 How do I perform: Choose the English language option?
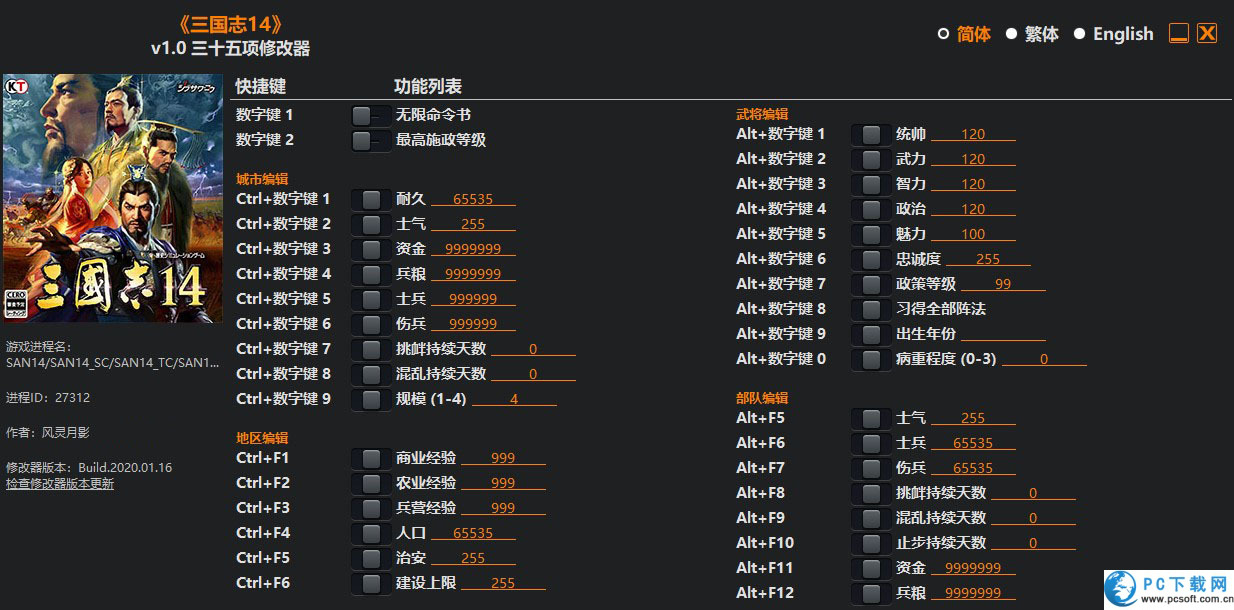[x=1079, y=34]
